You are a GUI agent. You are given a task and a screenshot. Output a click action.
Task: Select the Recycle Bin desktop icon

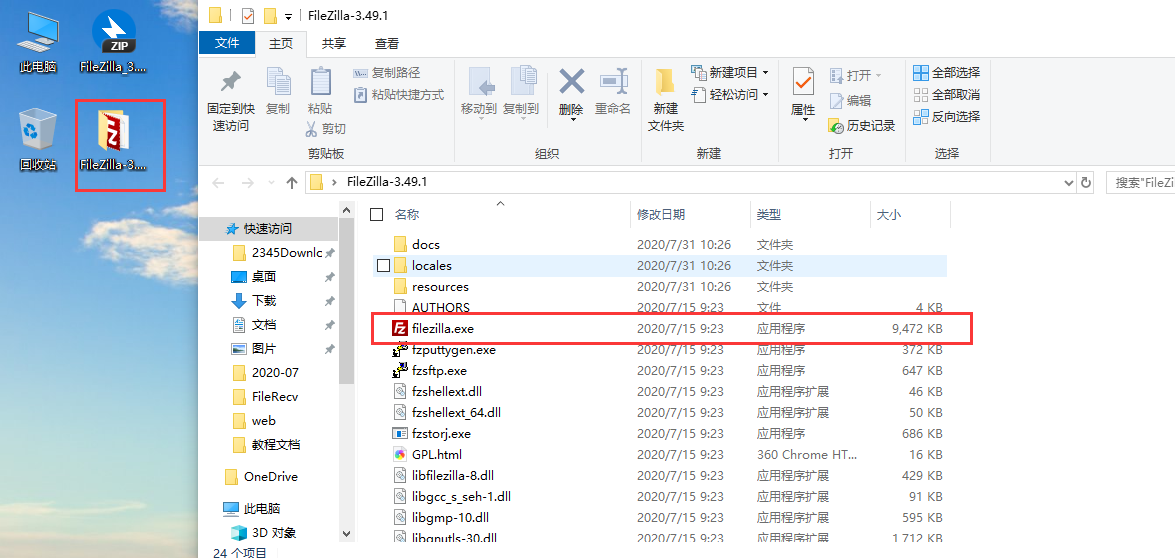coord(37,140)
